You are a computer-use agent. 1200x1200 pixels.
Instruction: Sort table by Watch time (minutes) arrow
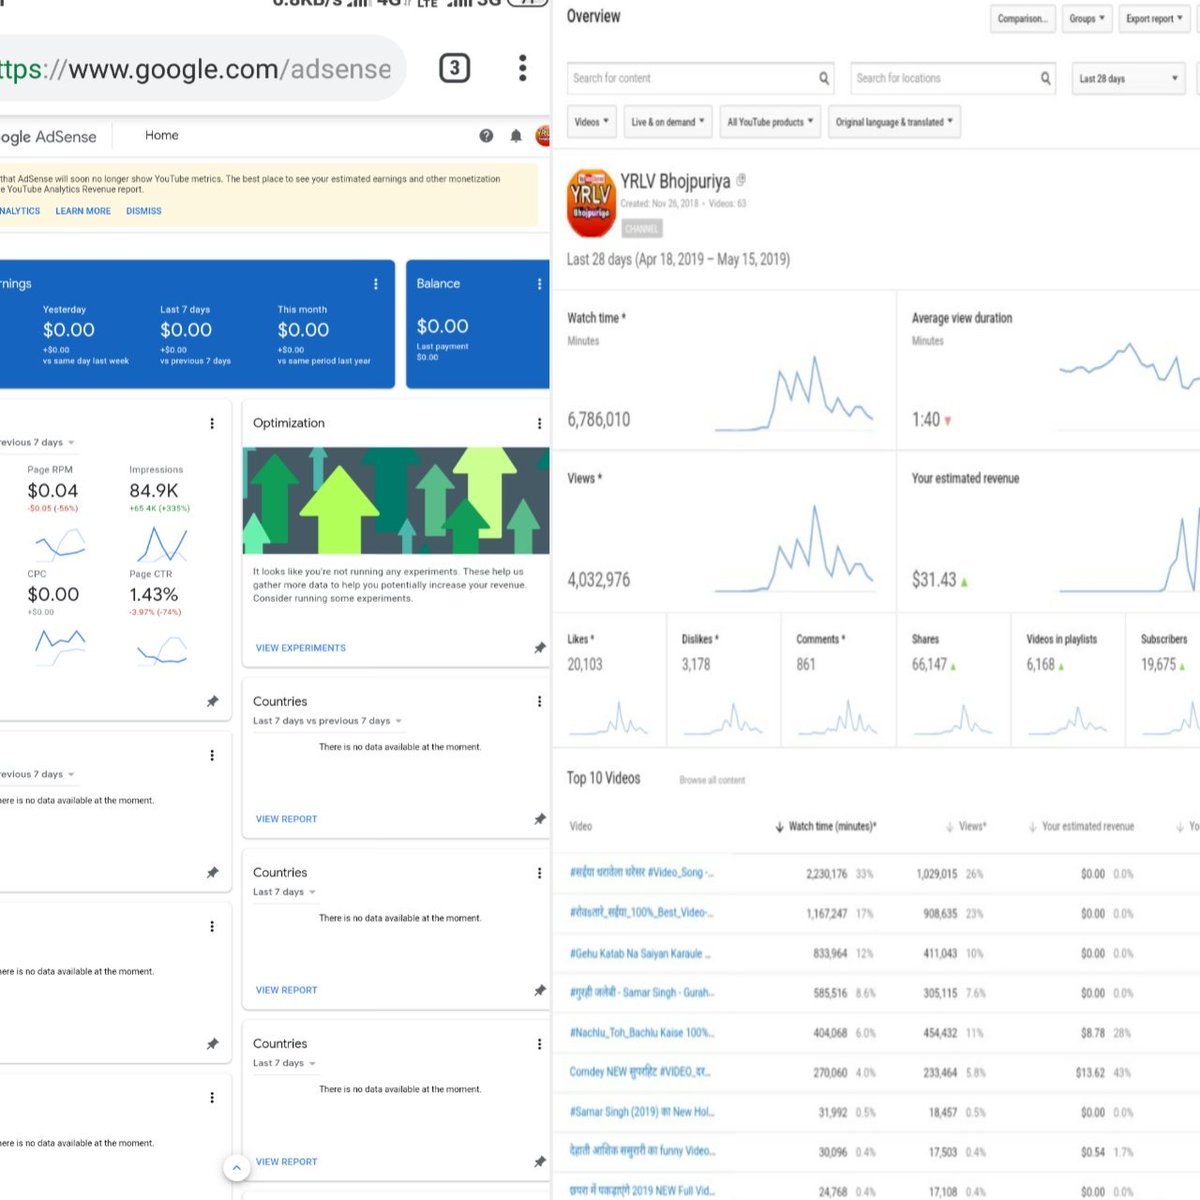pos(779,827)
